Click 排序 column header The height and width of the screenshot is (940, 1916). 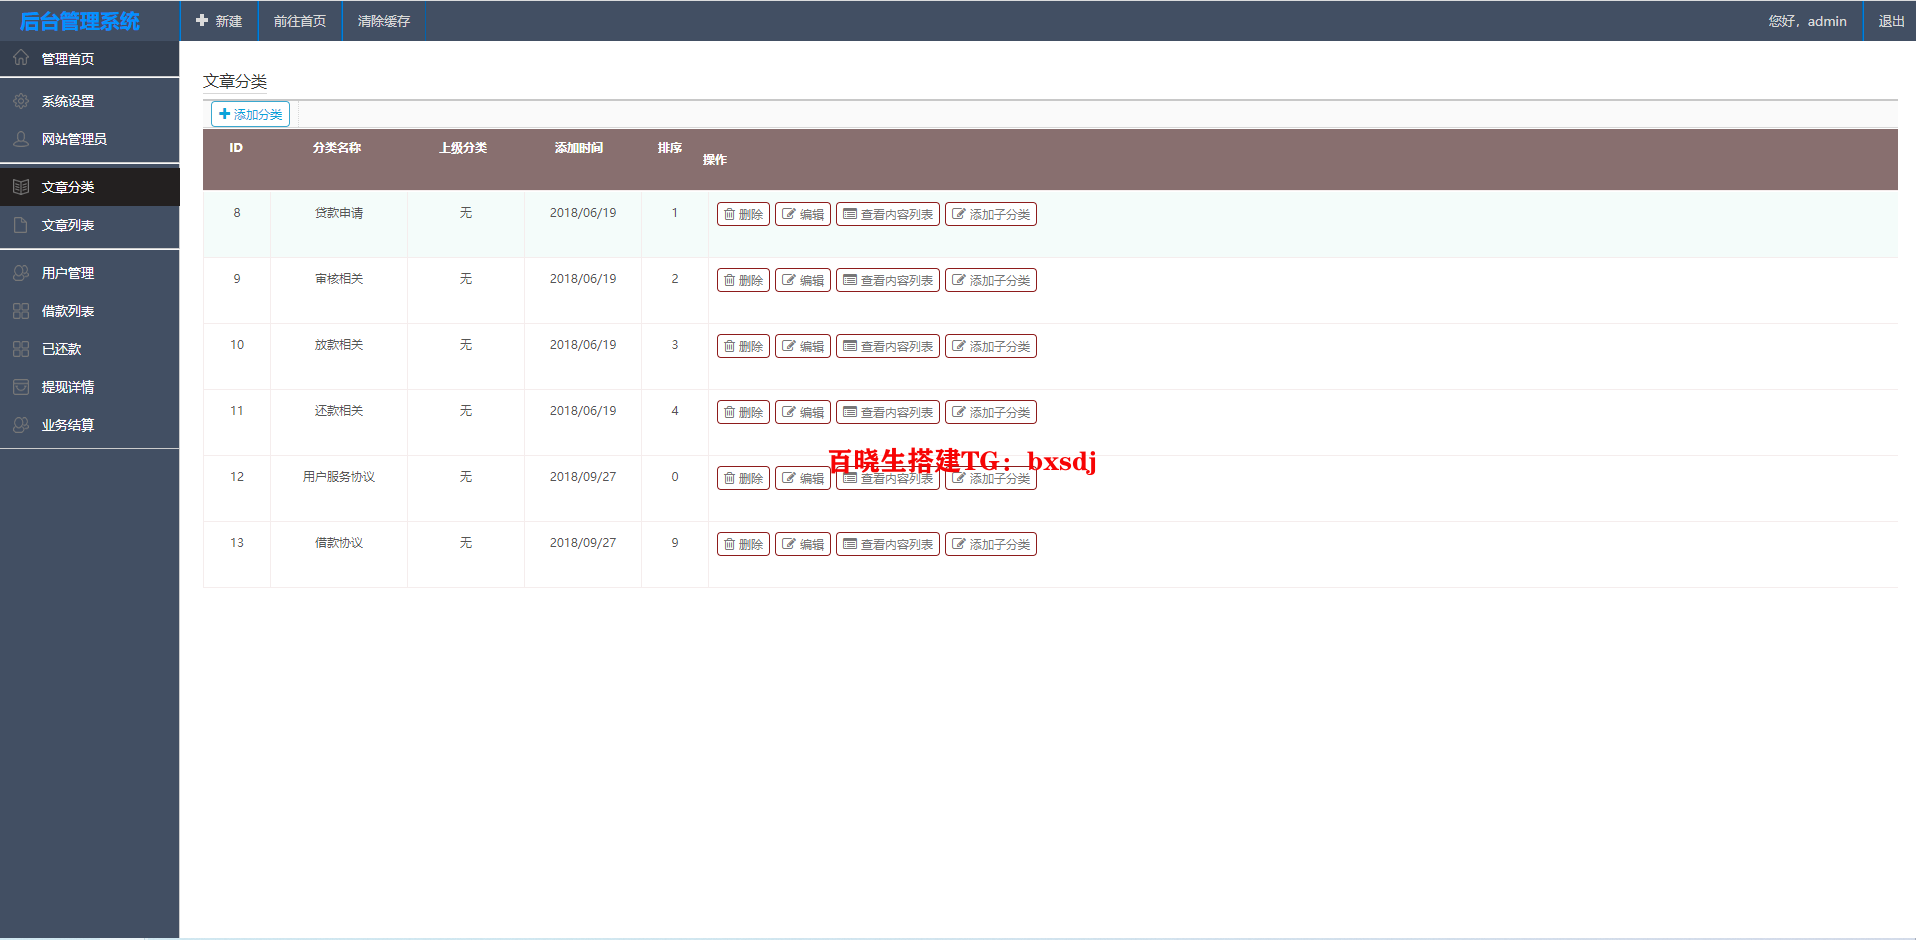[x=670, y=148]
